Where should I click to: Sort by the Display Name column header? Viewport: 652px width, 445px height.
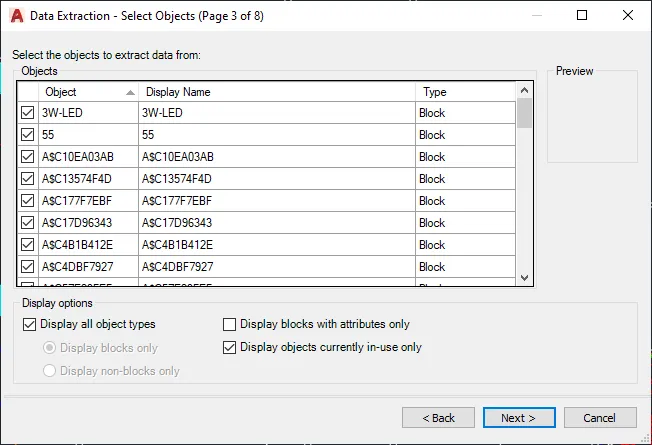(277, 92)
